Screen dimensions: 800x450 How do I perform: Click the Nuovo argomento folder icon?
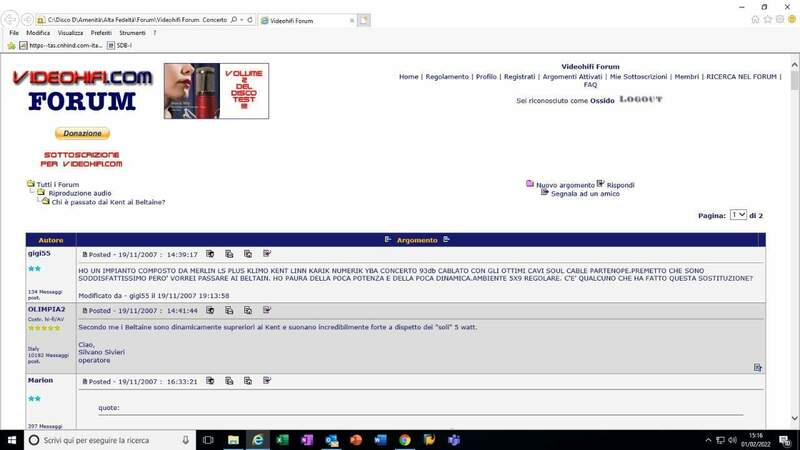pos(530,185)
